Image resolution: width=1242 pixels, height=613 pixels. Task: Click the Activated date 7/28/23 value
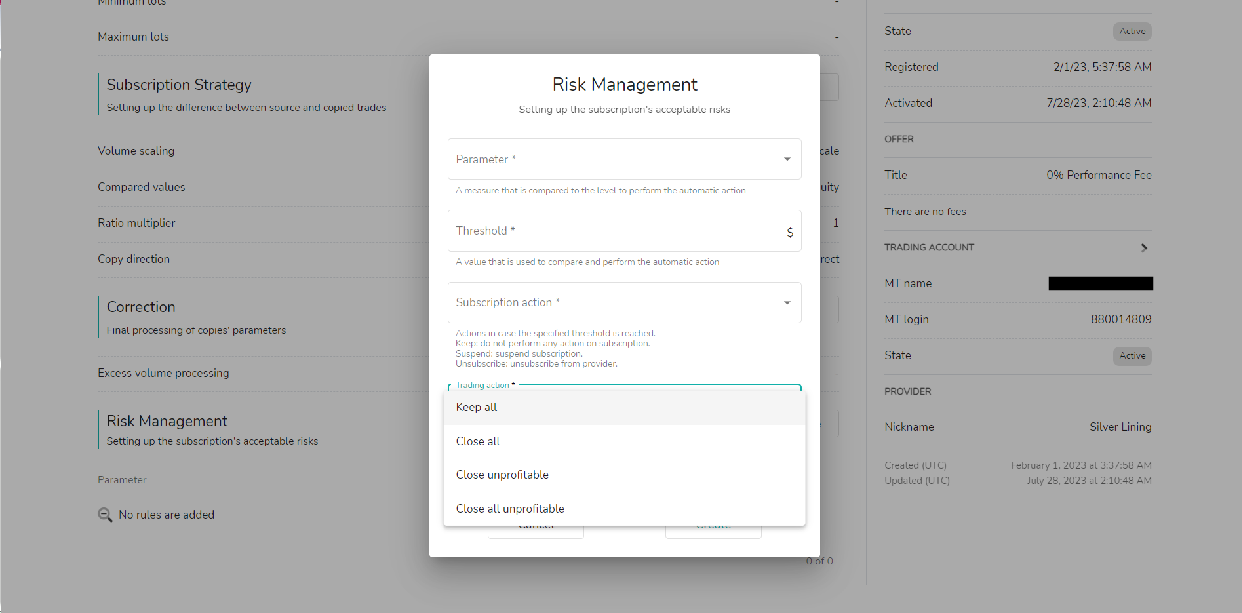pyautogui.click(x=1099, y=103)
